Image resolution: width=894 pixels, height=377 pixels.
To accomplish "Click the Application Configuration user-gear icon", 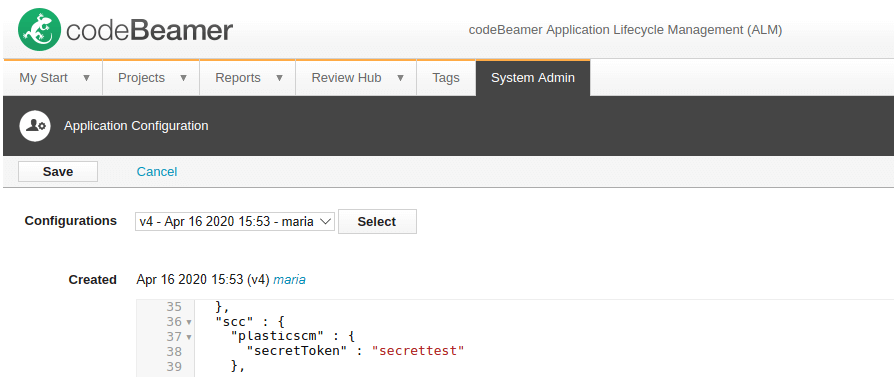I will 36,125.
